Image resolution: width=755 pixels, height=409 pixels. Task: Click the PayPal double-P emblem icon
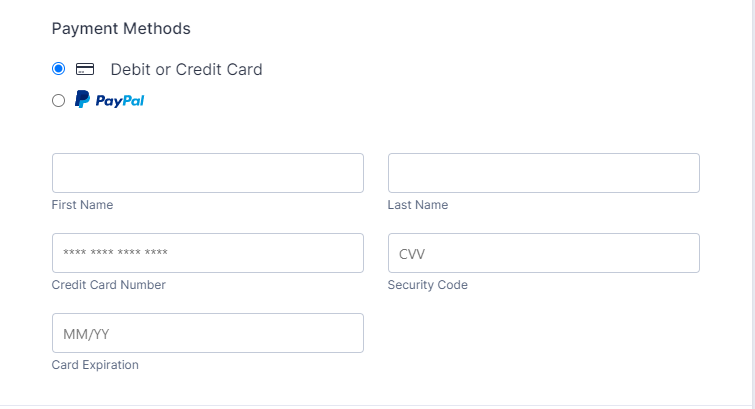(82, 100)
